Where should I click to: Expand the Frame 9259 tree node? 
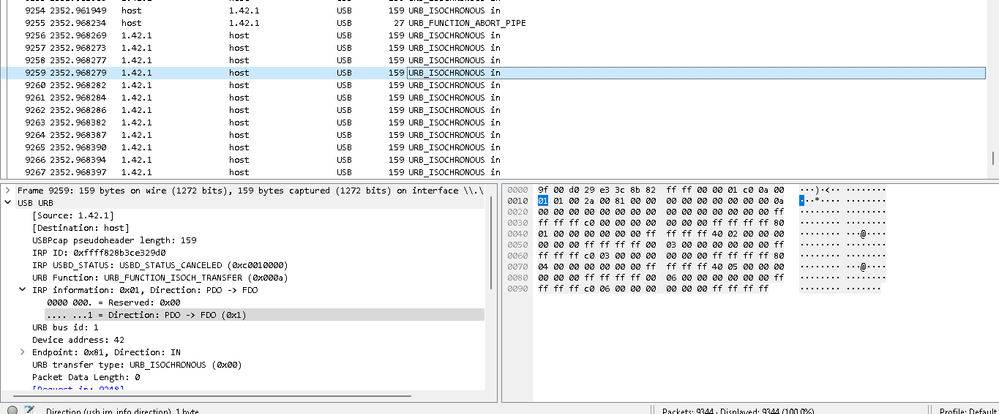click(8, 190)
